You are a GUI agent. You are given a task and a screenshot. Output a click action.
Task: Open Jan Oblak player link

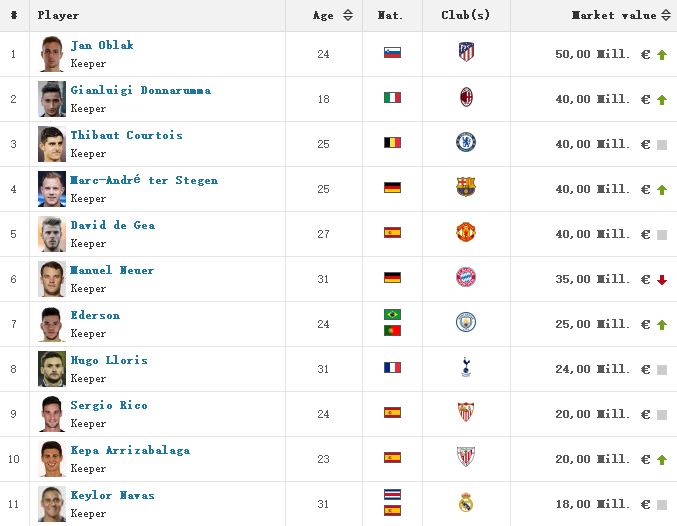(x=102, y=45)
